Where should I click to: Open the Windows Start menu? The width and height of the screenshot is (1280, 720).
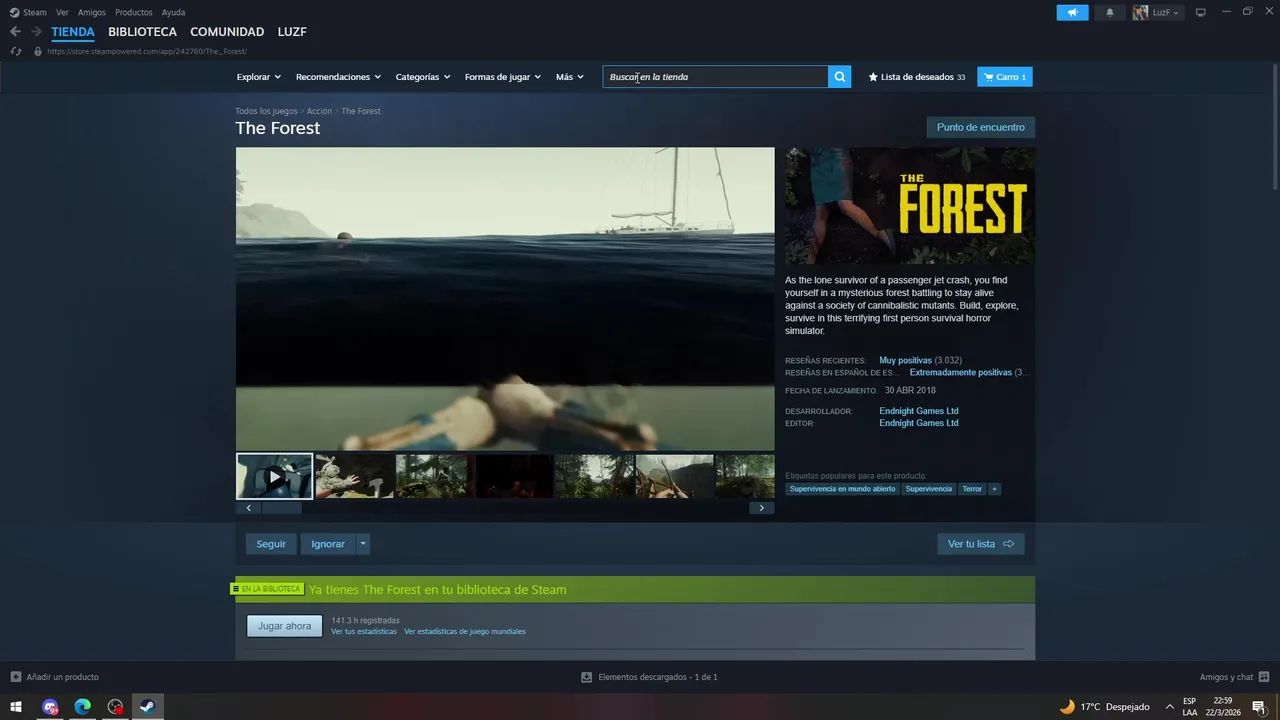(x=16, y=707)
